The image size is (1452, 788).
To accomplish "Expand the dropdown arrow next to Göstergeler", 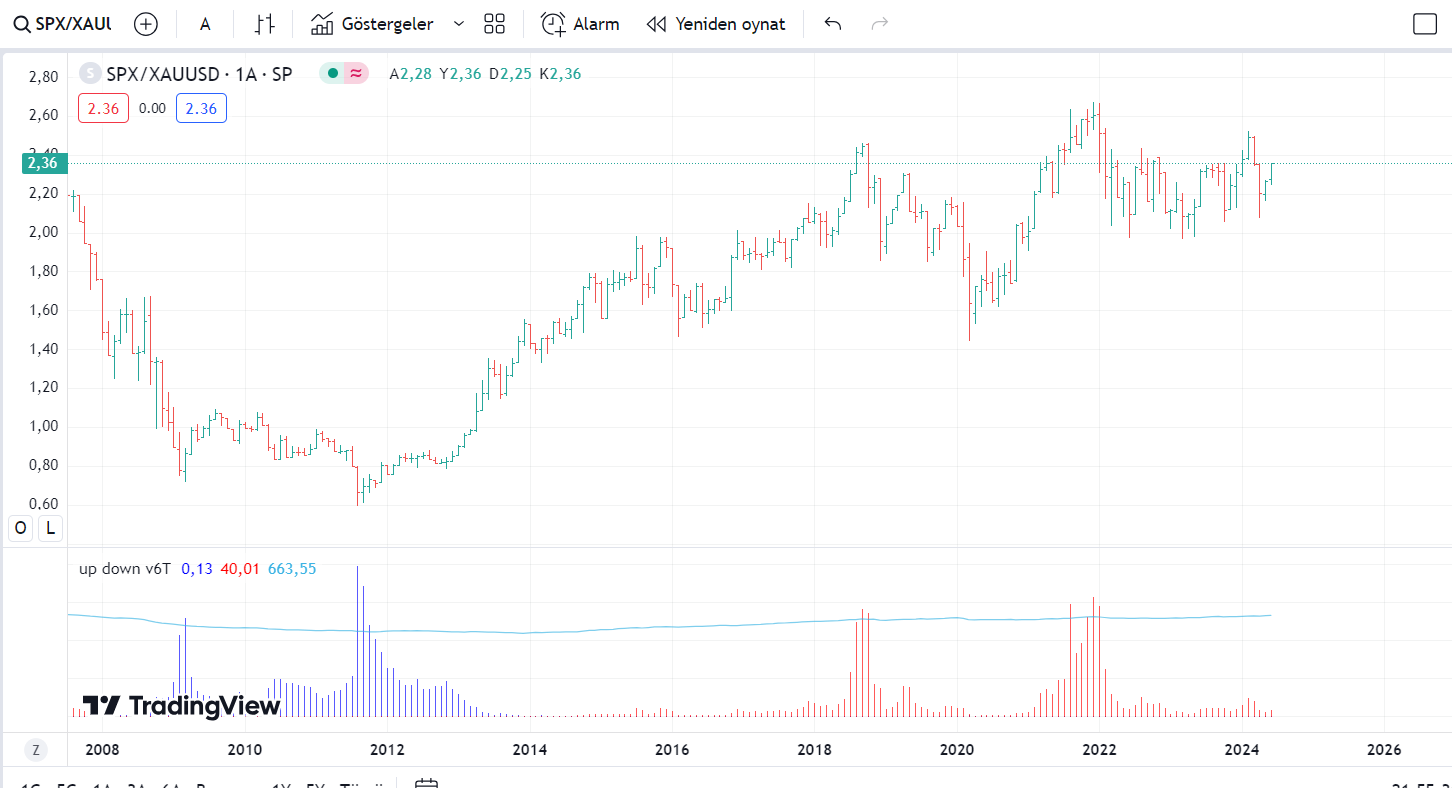I will (459, 24).
